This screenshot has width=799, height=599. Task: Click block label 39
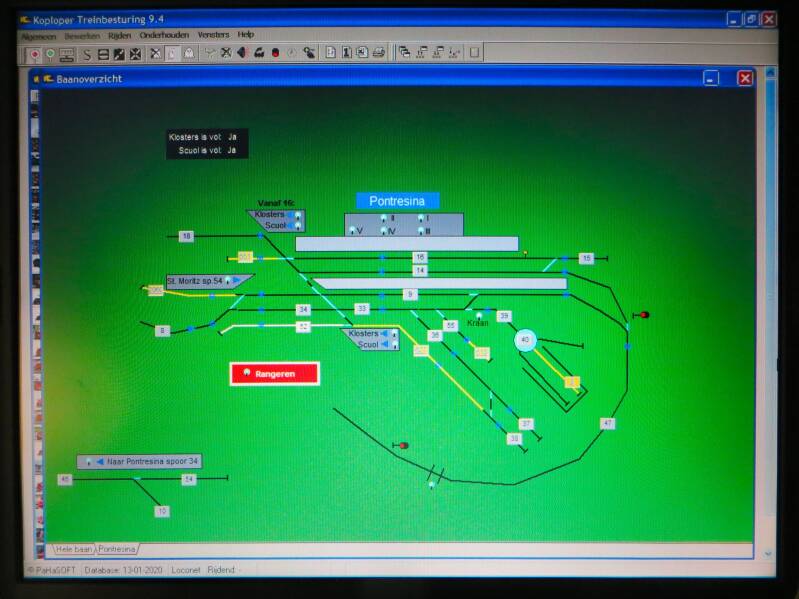coord(504,316)
